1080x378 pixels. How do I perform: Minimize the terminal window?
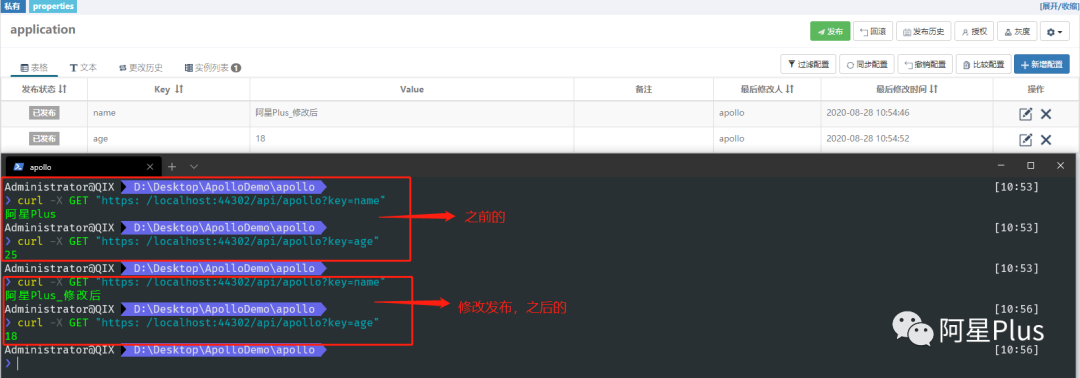tap(1000, 165)
